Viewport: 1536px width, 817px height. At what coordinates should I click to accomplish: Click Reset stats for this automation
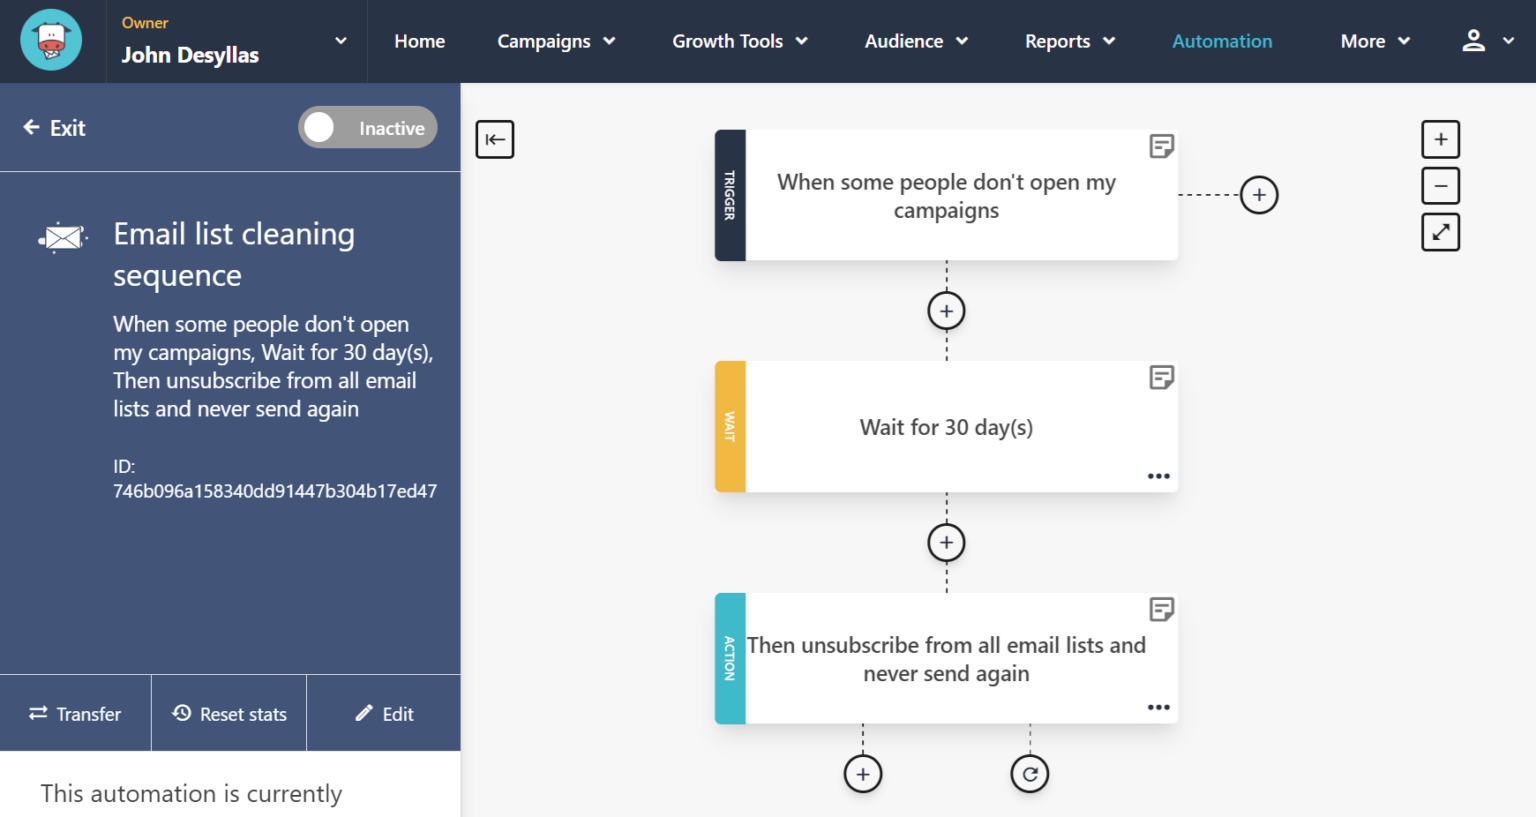point(228,713)
